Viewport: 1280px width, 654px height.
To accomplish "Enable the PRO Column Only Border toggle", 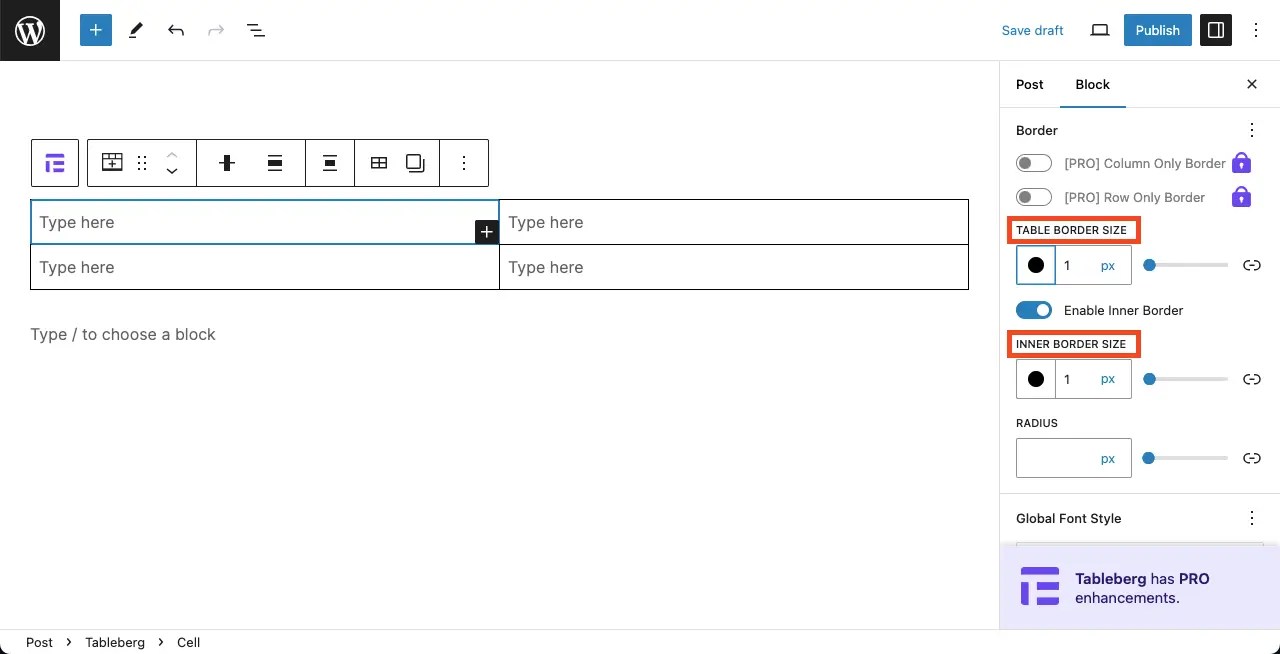I will click(x=1034, y=162).
